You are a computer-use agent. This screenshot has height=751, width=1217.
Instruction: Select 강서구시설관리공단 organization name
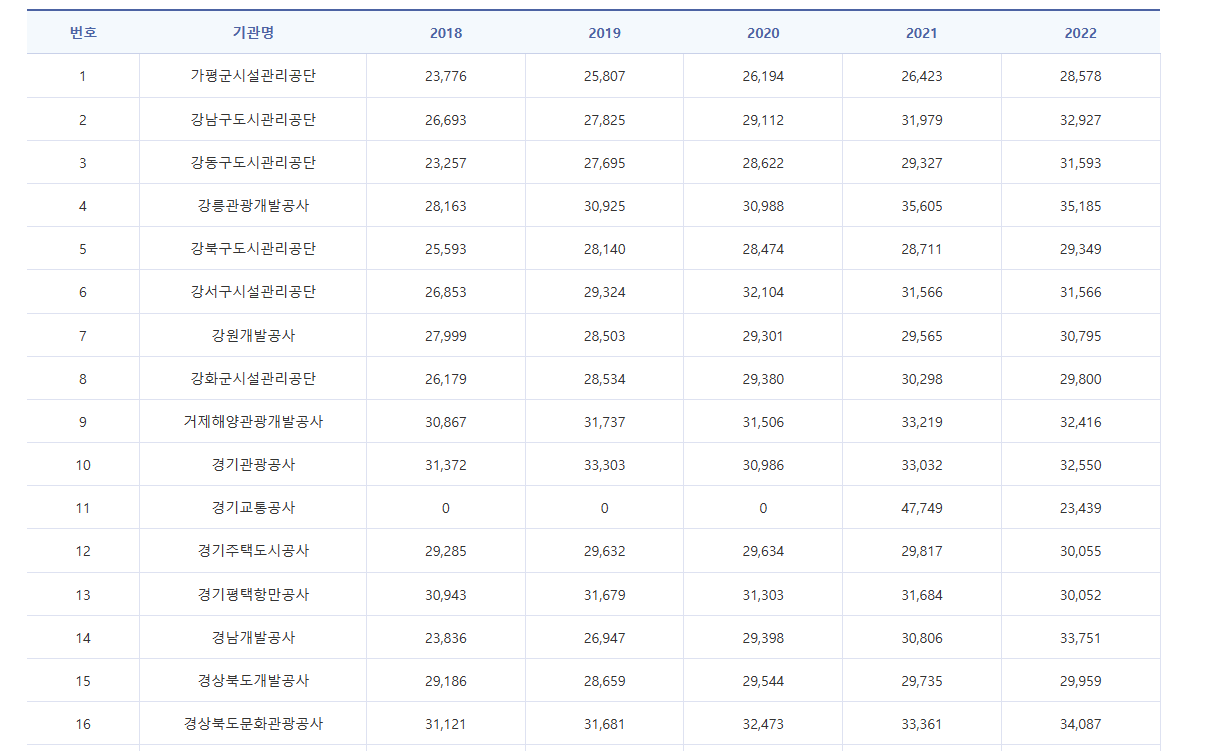253,292
